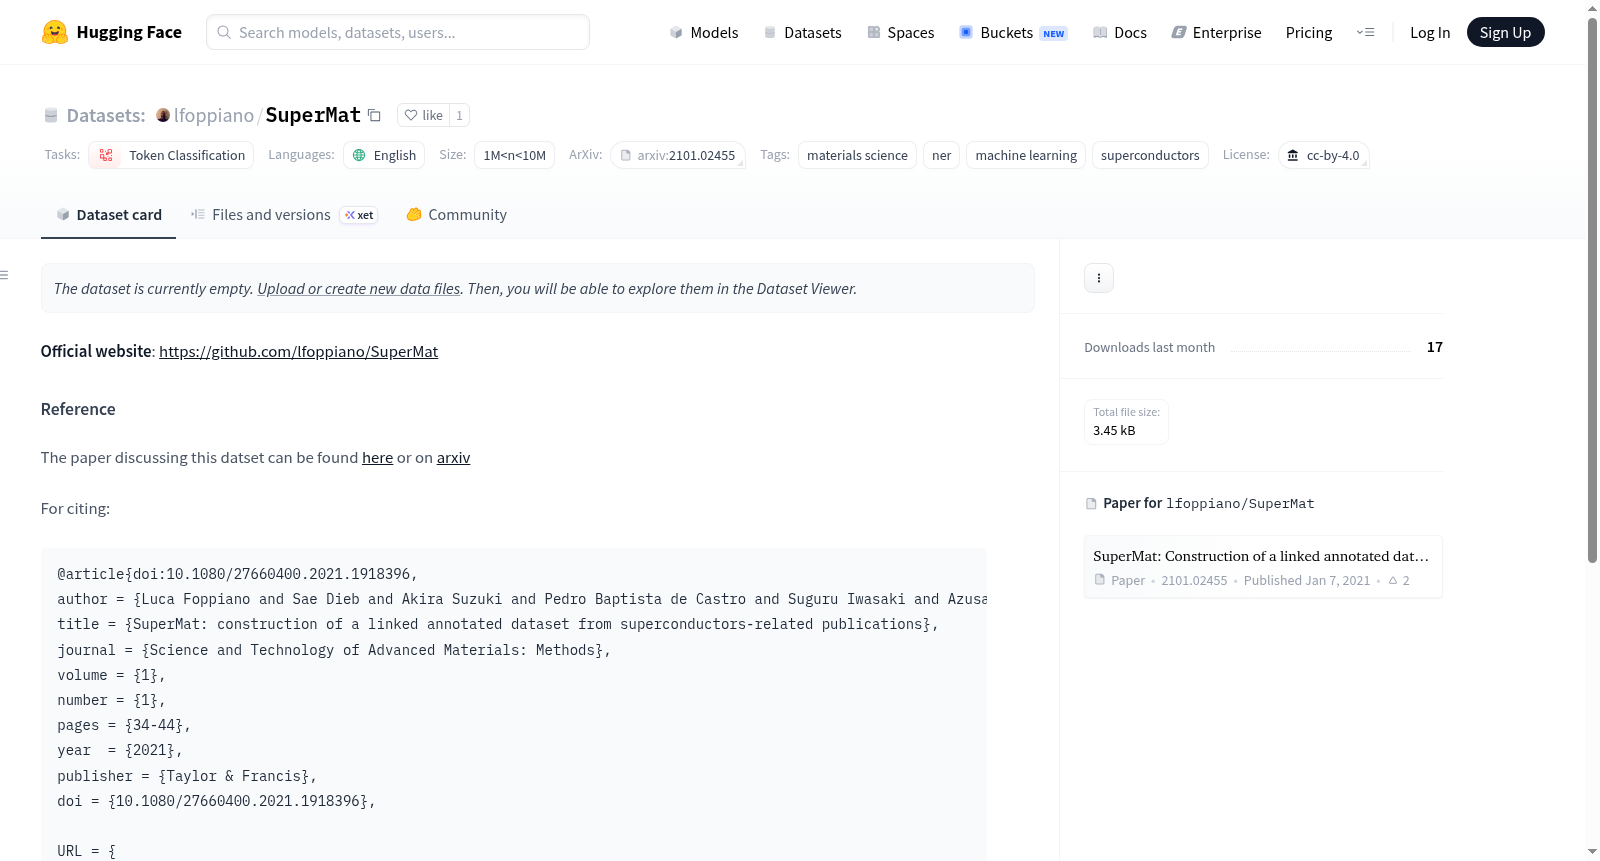Select the machine learning tag

pos(1026,155)
